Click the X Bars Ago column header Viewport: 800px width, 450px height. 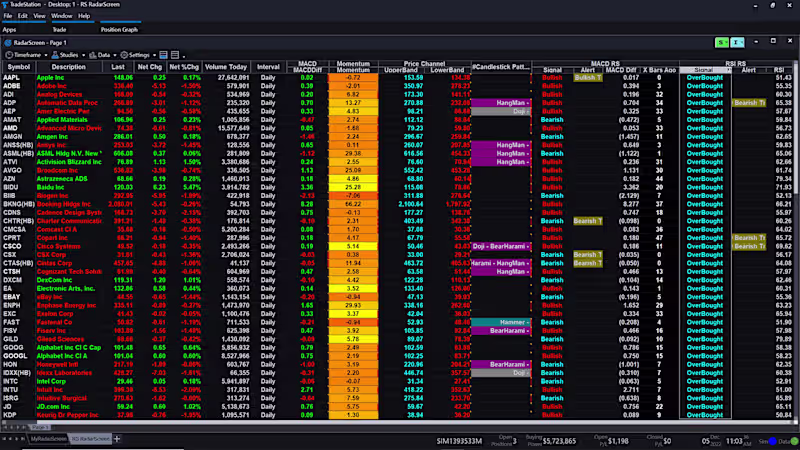click(659, 70)
